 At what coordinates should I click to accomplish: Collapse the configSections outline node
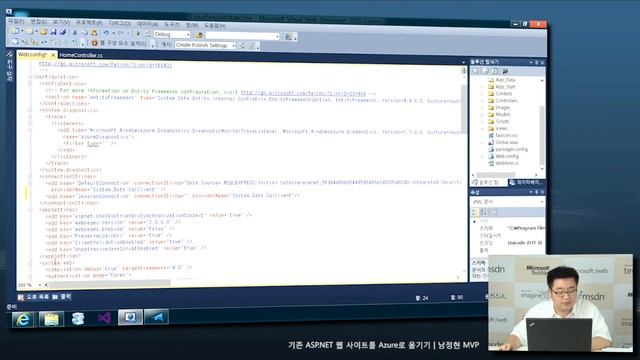pos(30,83)
